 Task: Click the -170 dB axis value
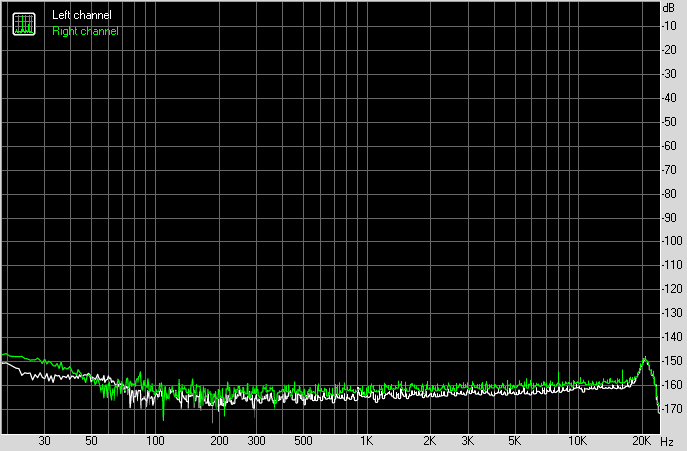click(x=672, y=408)
